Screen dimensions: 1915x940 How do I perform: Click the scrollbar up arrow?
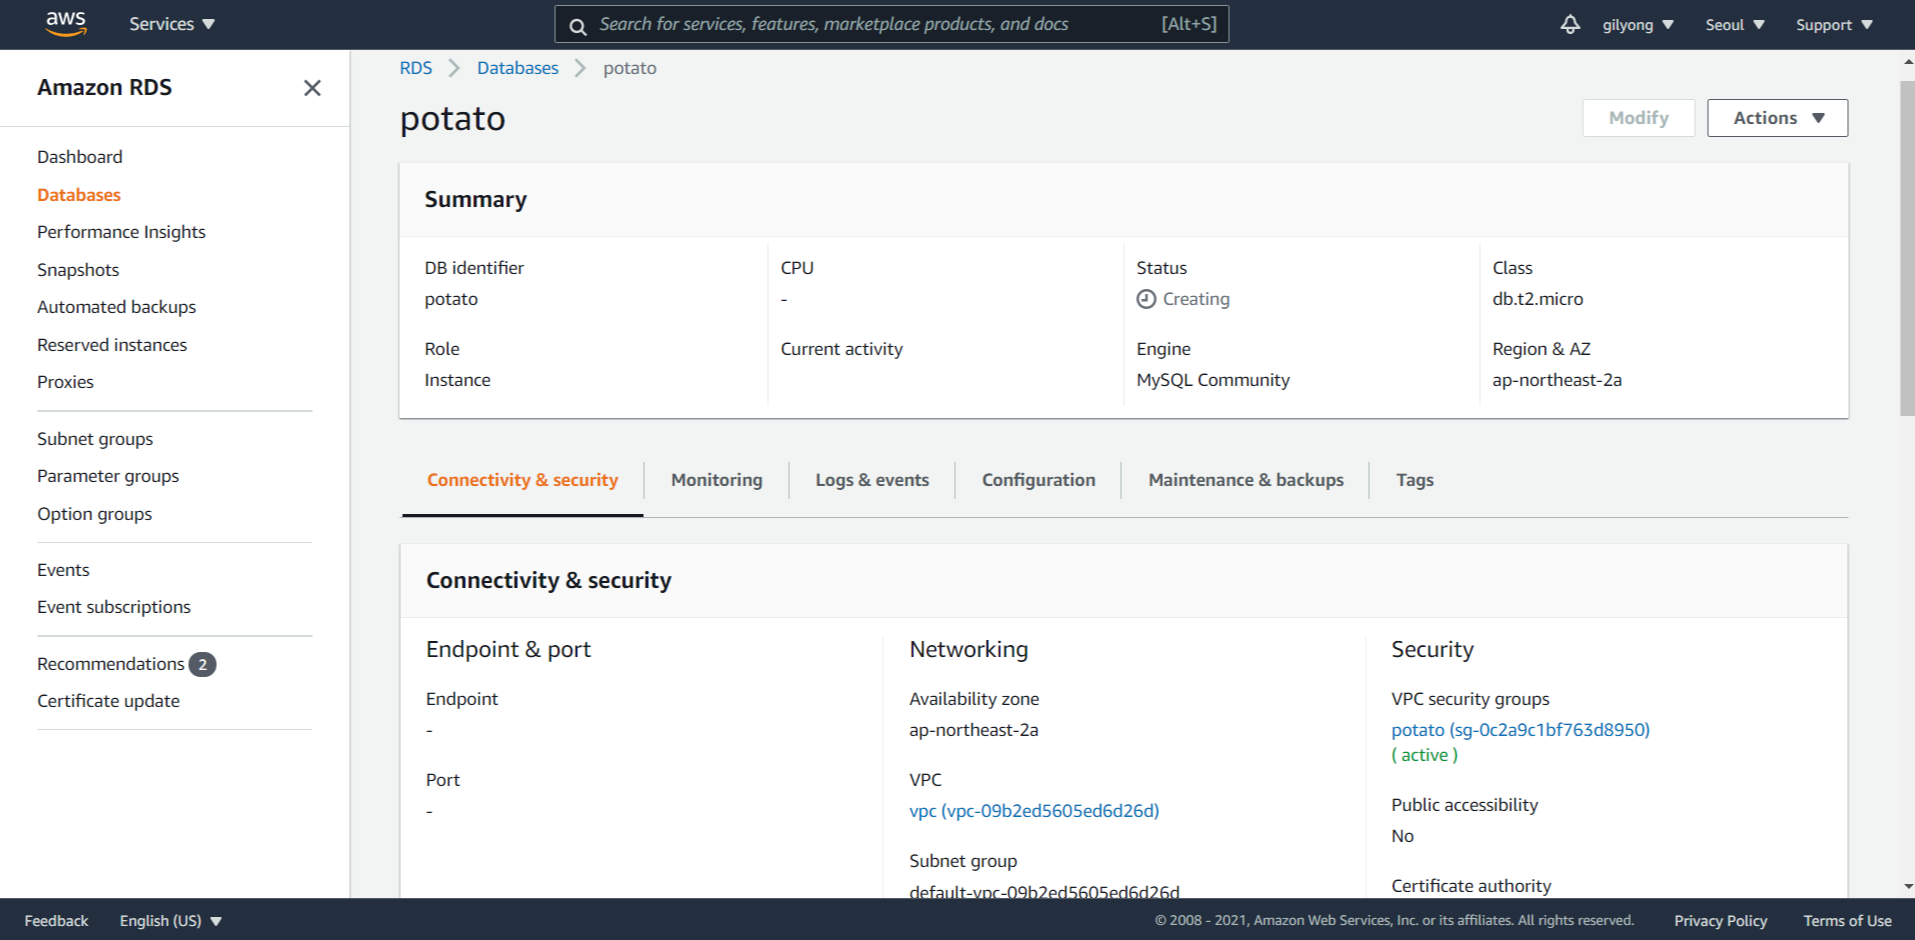[x=1908, y=62]
